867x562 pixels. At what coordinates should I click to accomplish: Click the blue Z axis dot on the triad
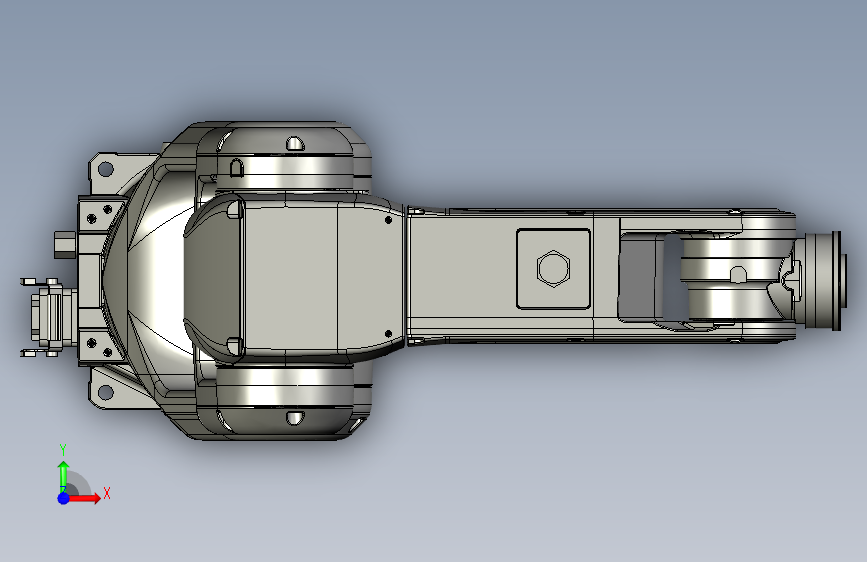[x=64, y=498]
